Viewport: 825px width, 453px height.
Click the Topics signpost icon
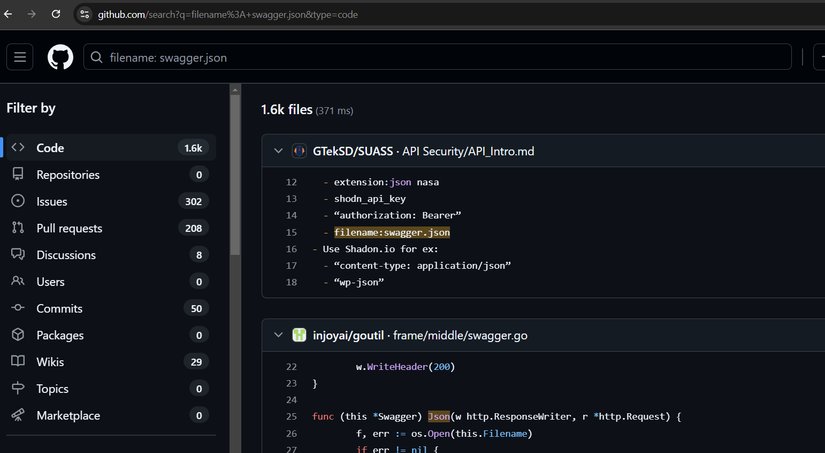(x=18, y=388)
